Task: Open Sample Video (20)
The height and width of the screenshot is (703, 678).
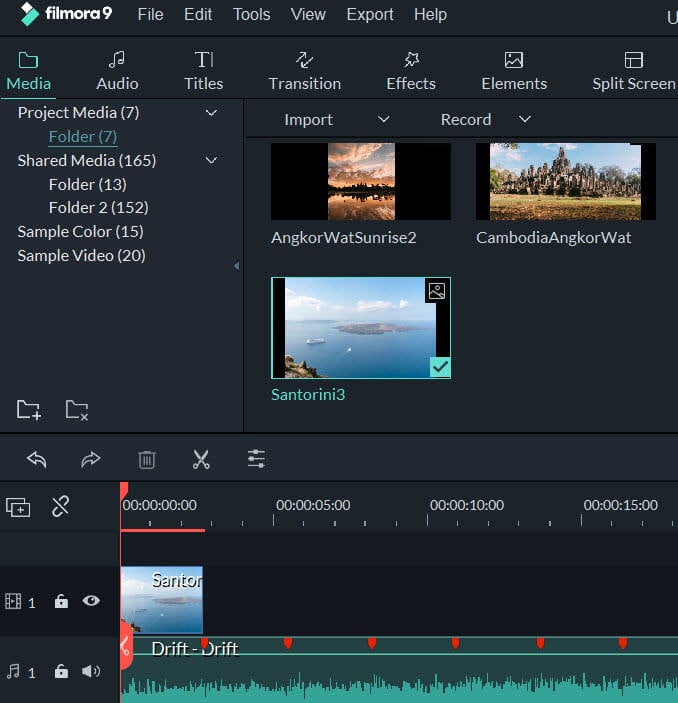Action: click(x=81, y=256)
